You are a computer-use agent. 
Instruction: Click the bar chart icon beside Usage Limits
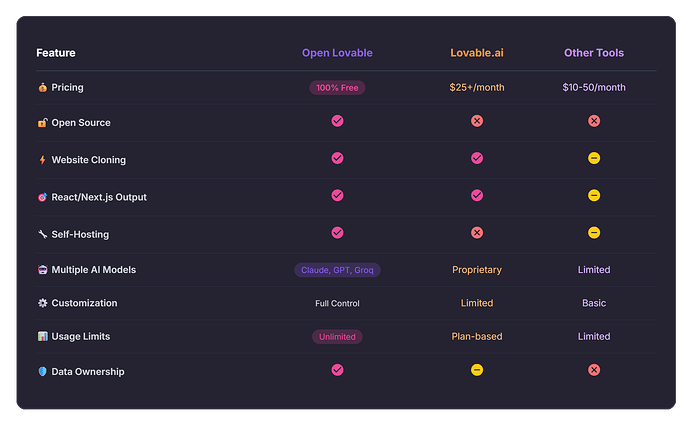pos(42,337)
